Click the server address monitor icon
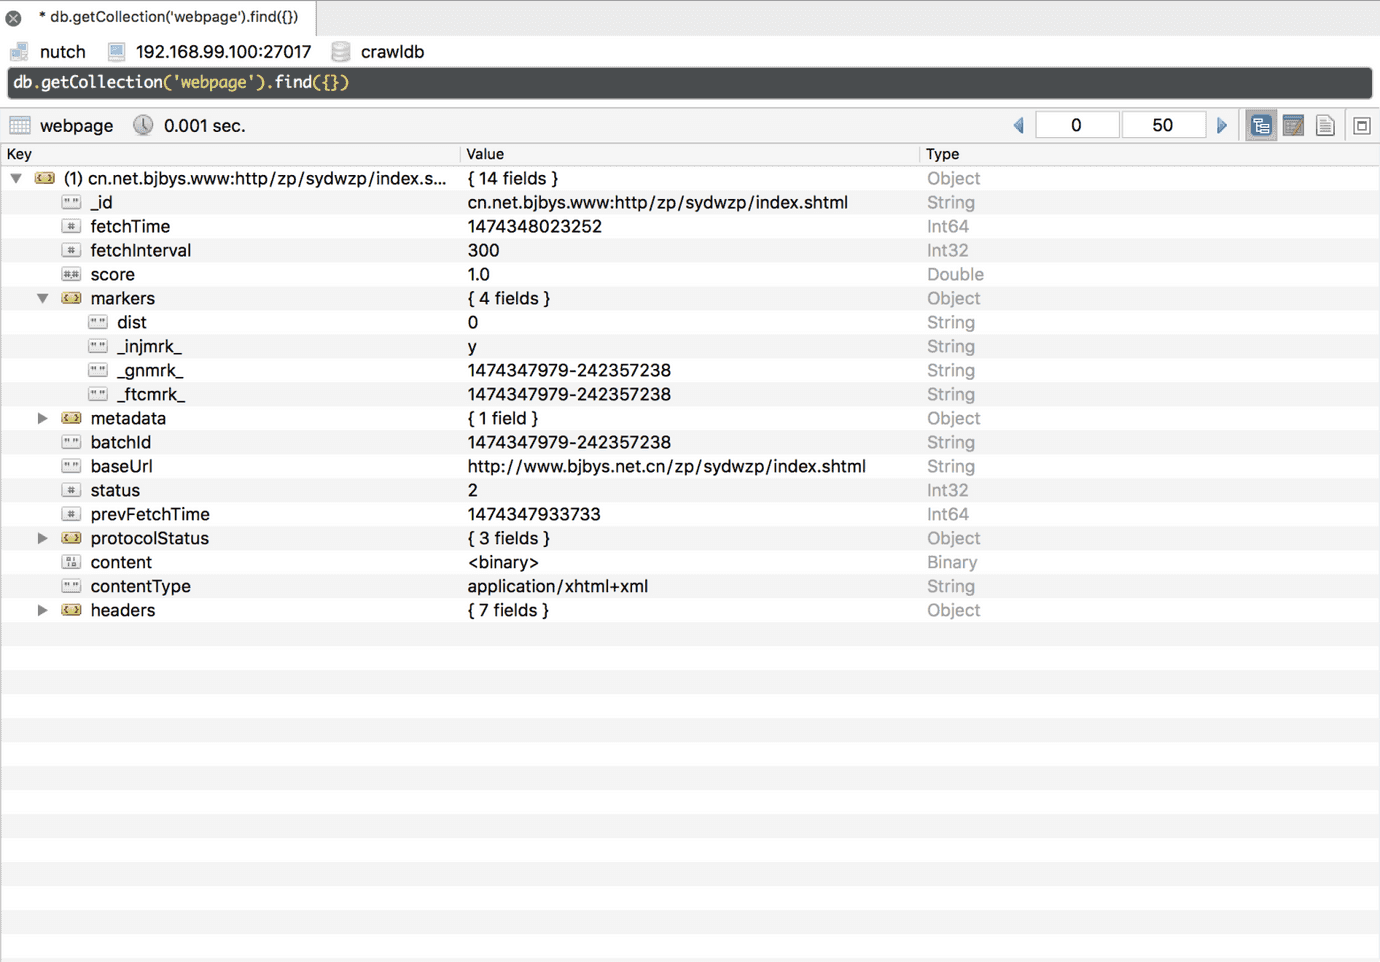This screenshot has height=962, width=1380. click(117, 52)
